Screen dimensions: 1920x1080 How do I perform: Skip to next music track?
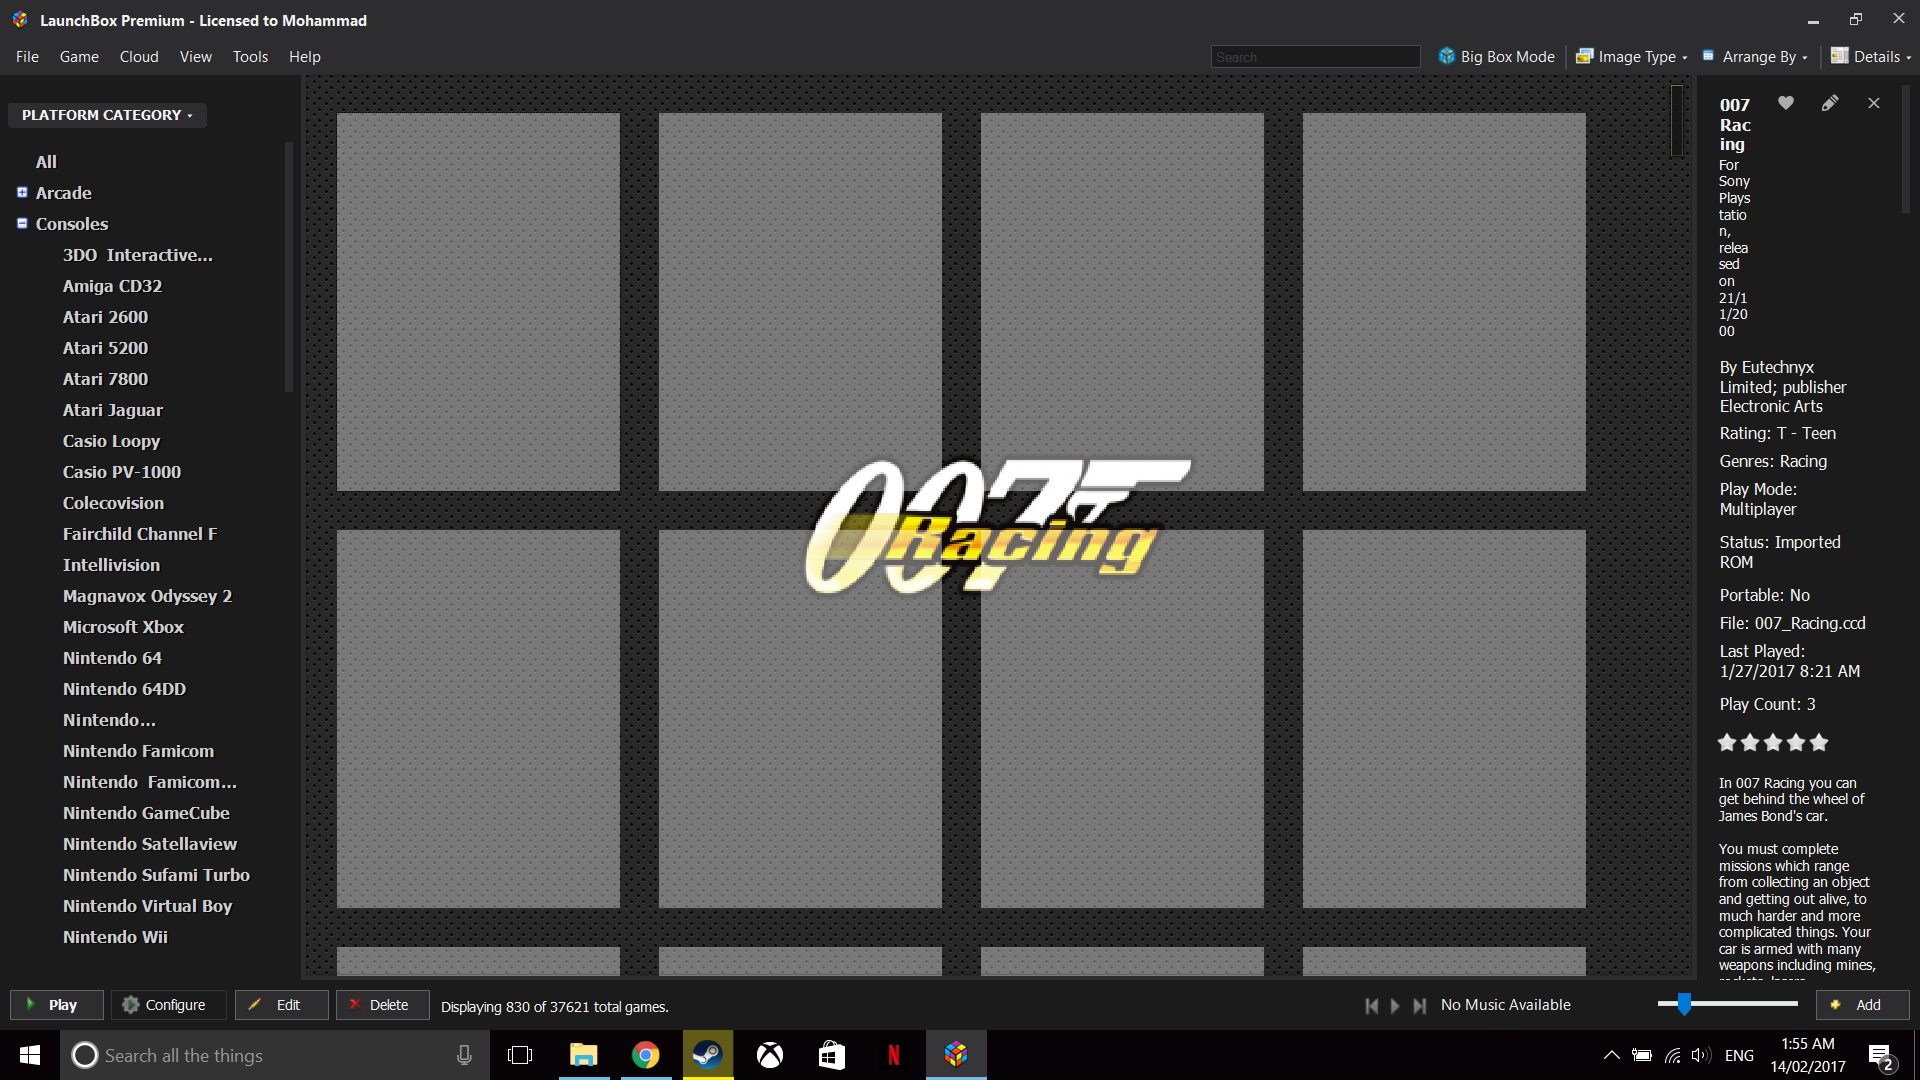coord(1419,1005)
